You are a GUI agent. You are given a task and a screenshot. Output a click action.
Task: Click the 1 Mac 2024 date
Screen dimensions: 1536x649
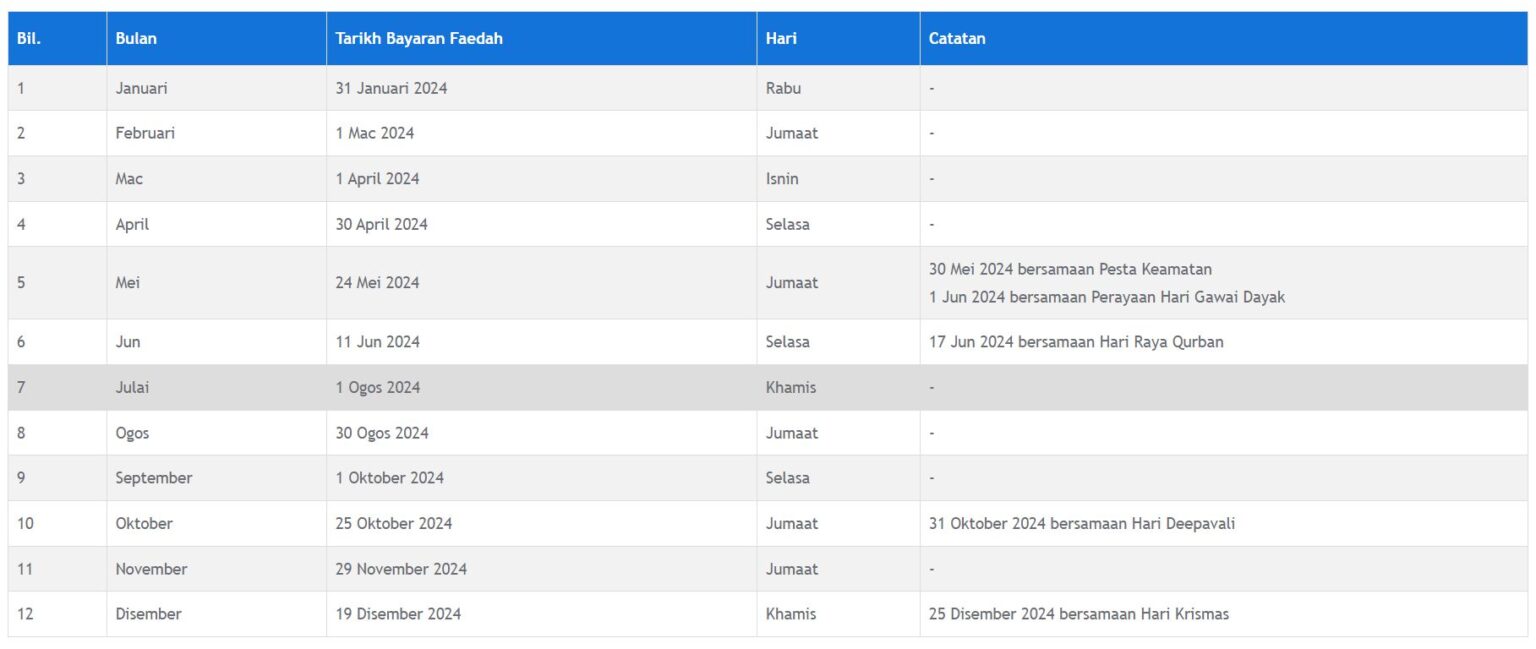375,133
